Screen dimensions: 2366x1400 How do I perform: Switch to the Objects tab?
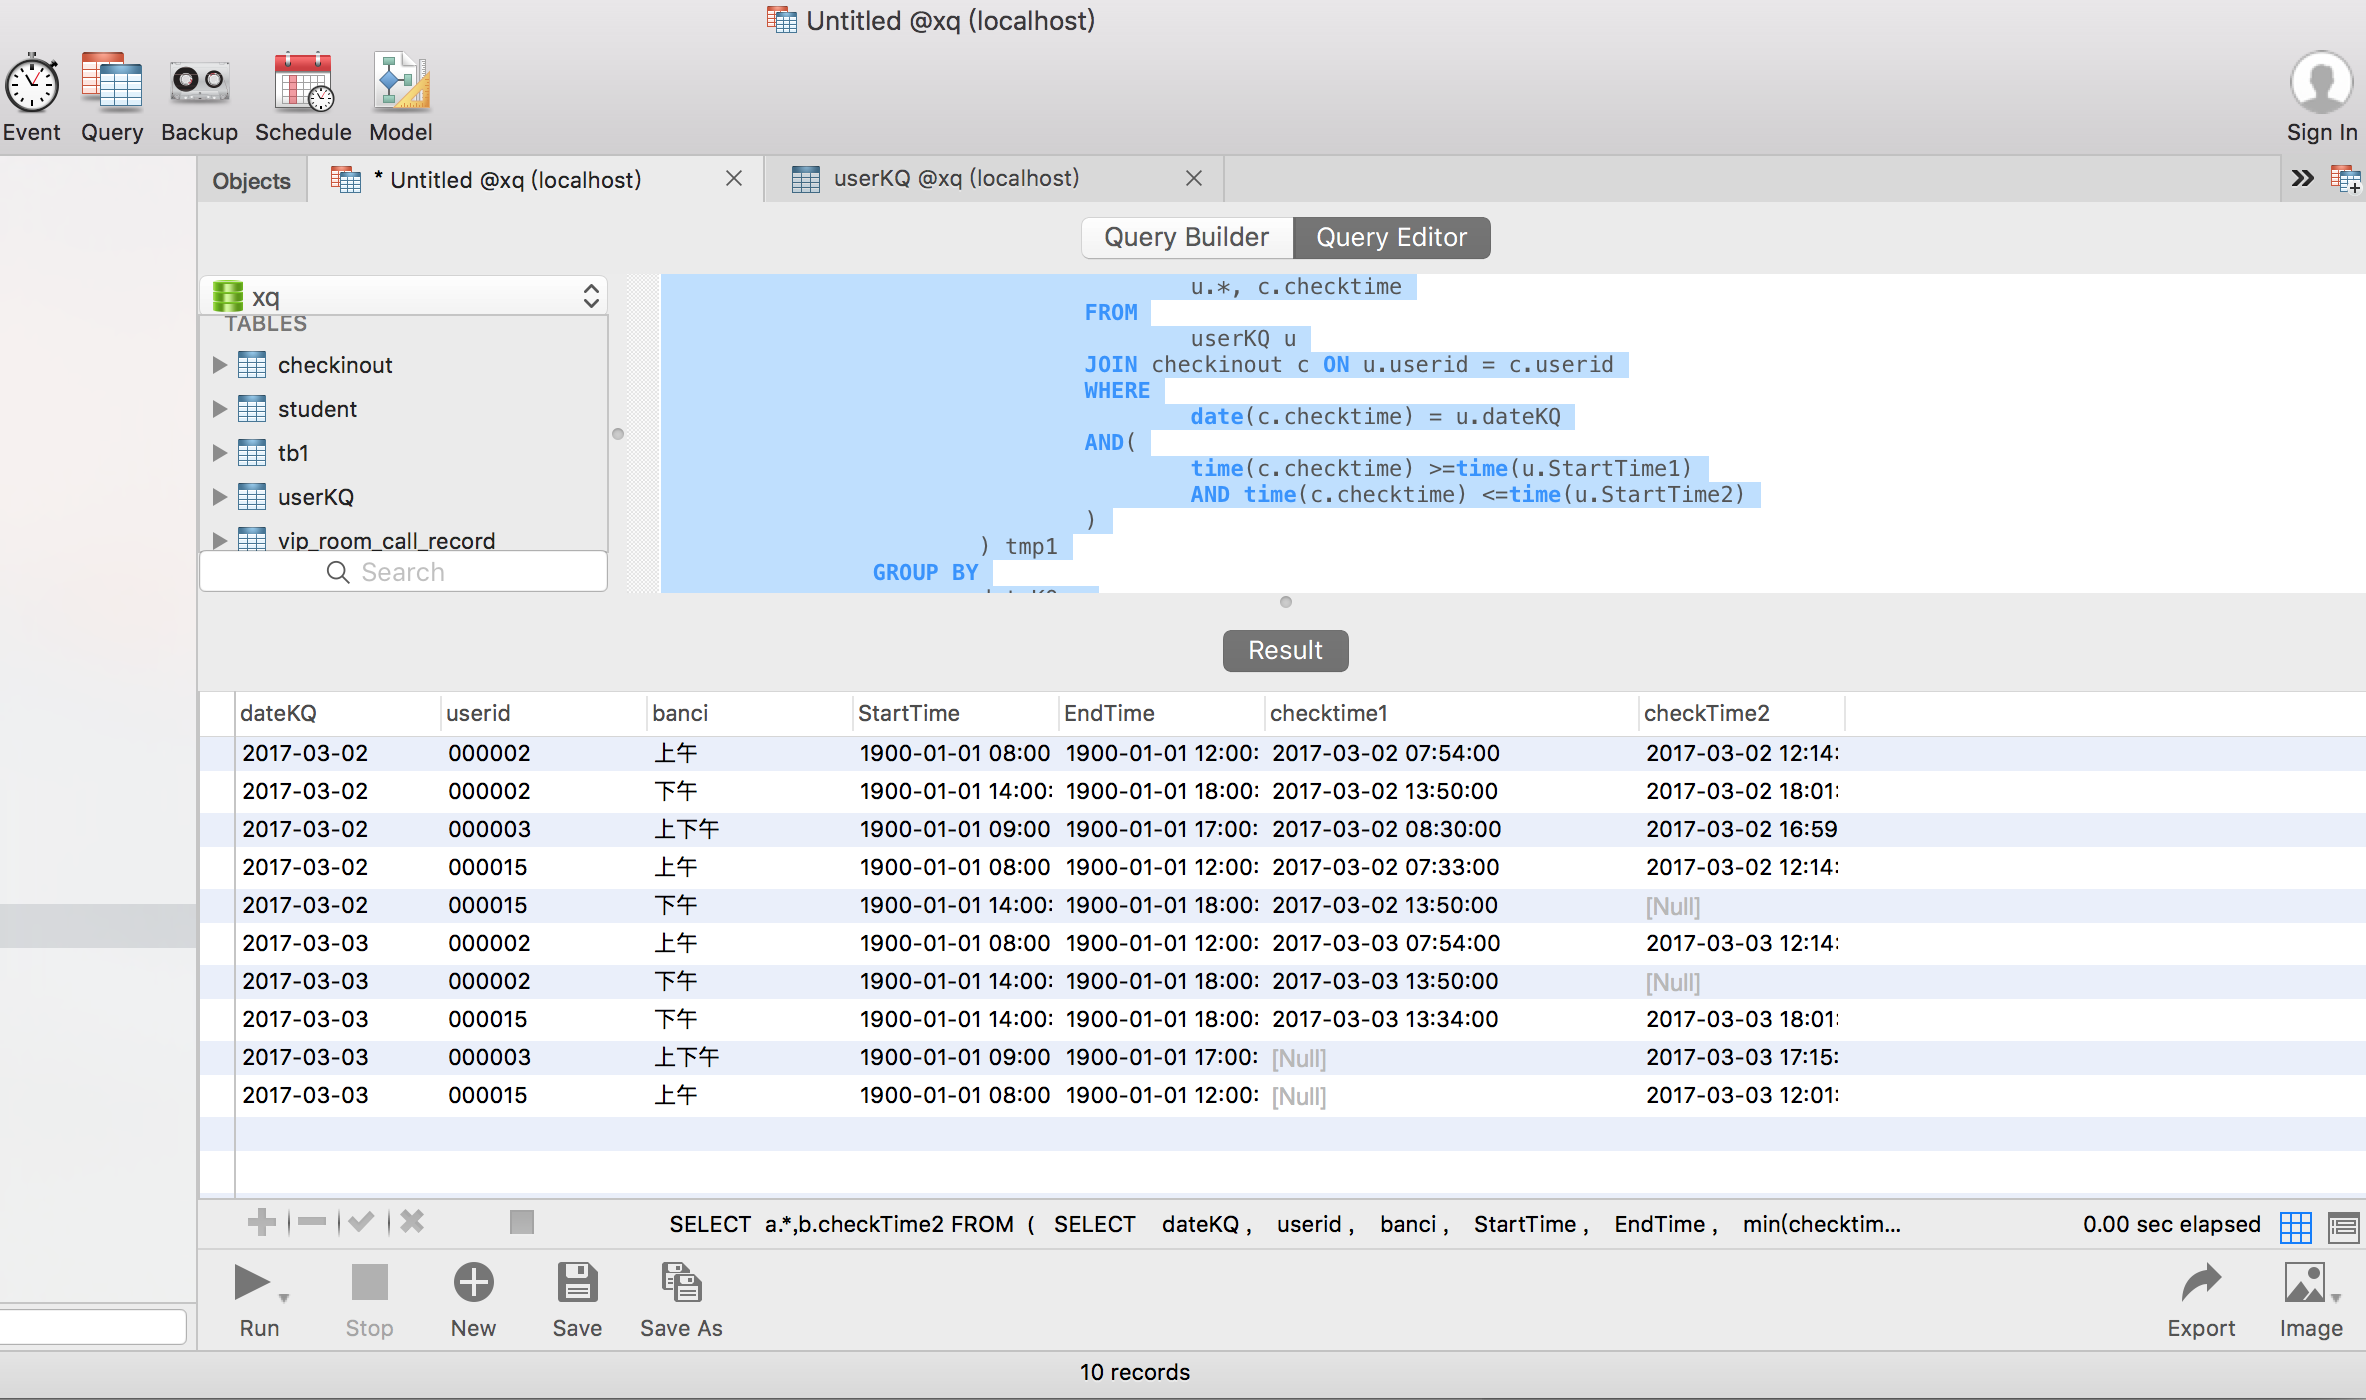[x=251, y=181]
